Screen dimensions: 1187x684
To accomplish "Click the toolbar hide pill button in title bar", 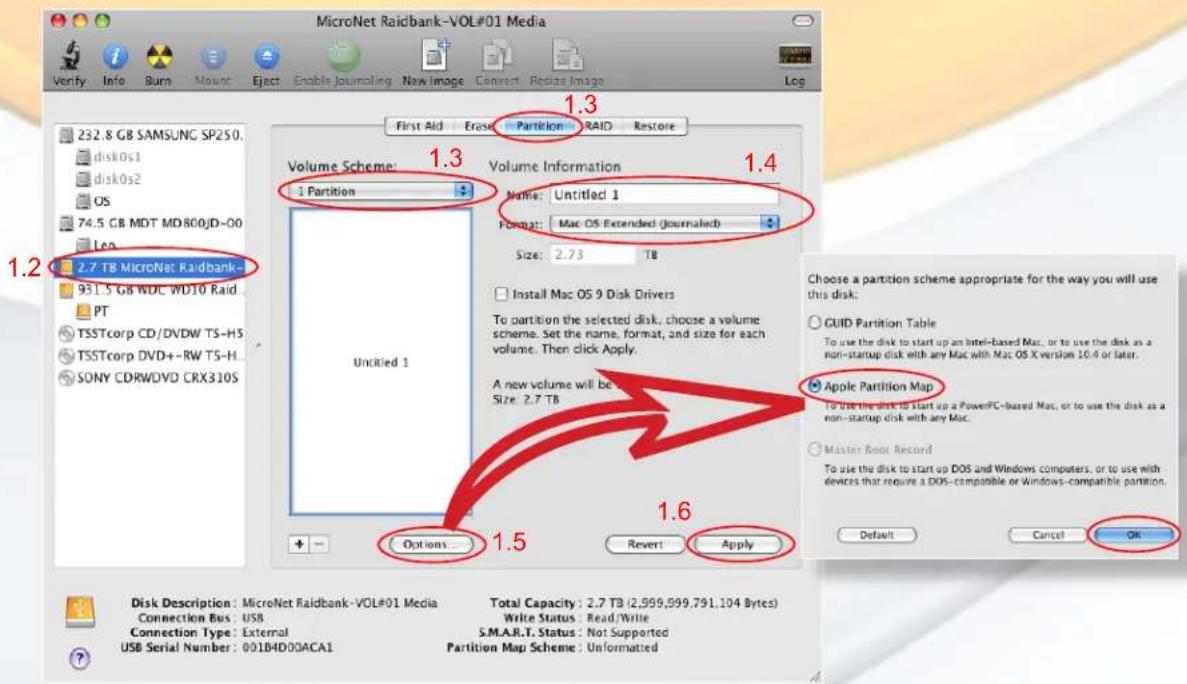I will (802, 20).
